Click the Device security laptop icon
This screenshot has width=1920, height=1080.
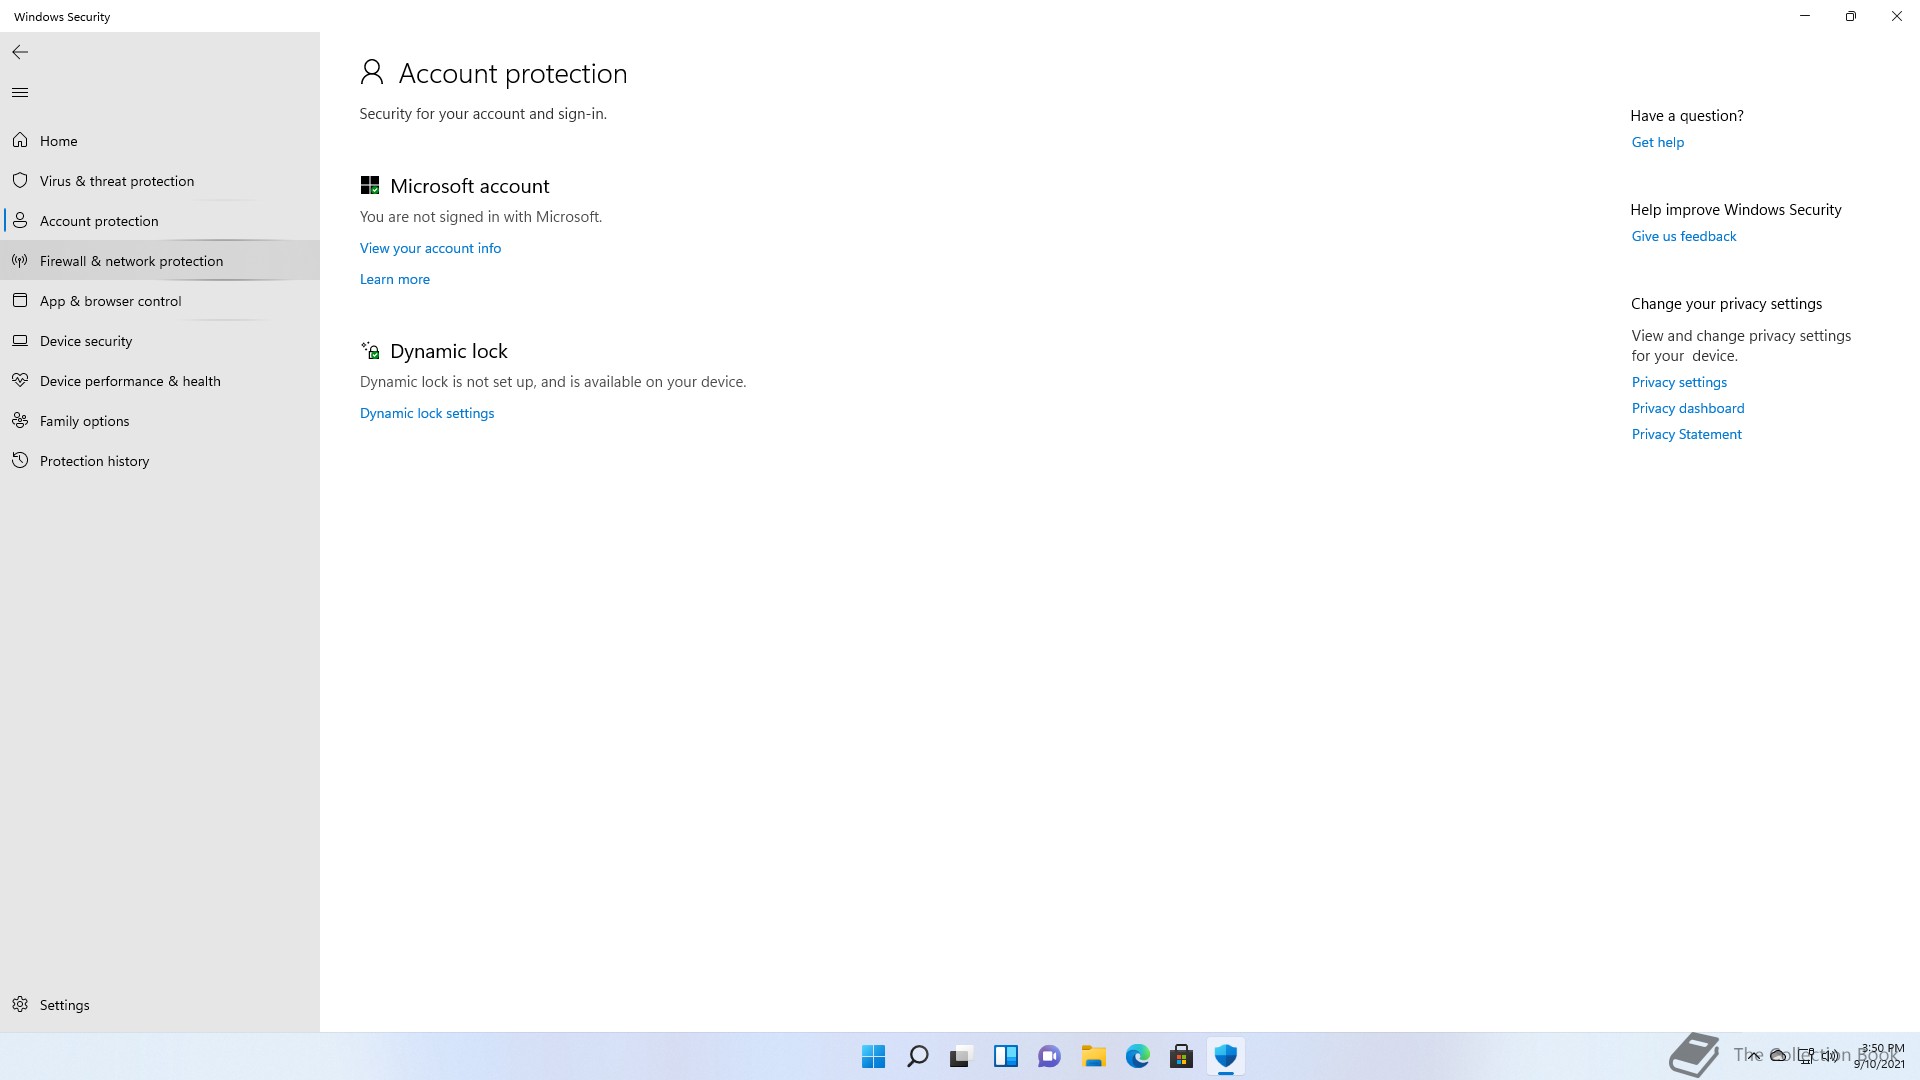pos(20,341)
